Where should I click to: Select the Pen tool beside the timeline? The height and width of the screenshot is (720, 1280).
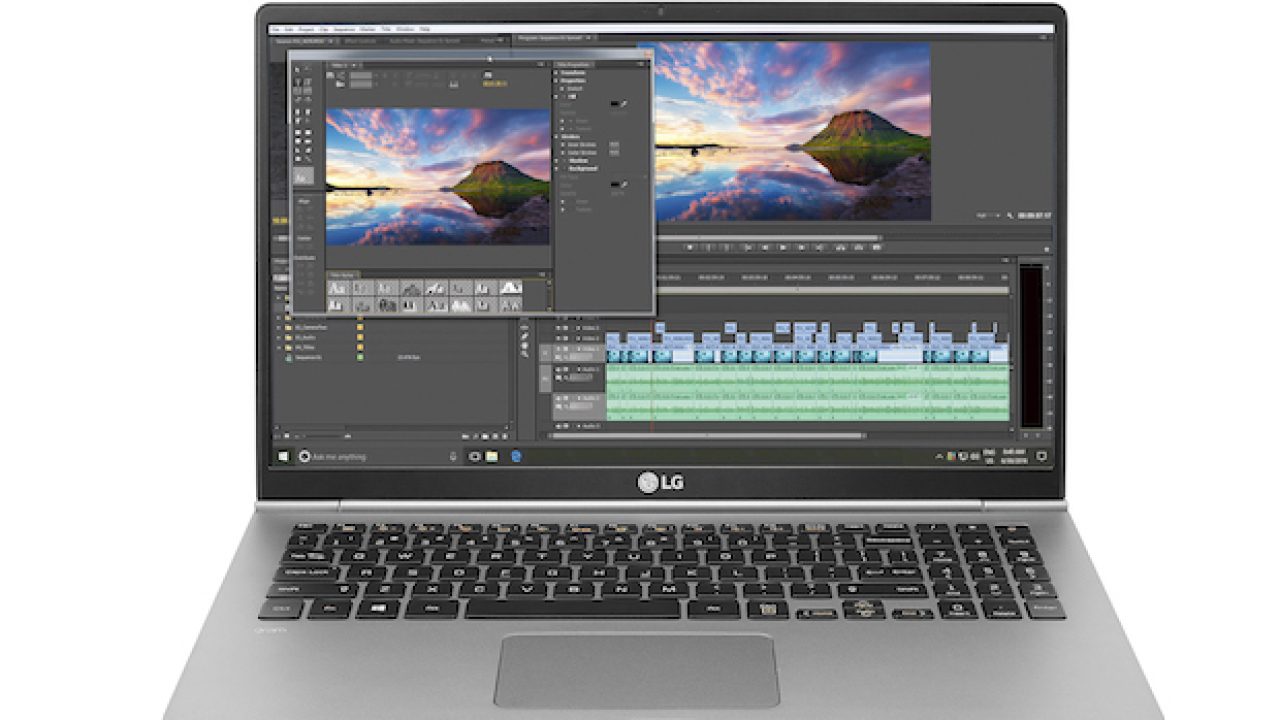point(525,336)
